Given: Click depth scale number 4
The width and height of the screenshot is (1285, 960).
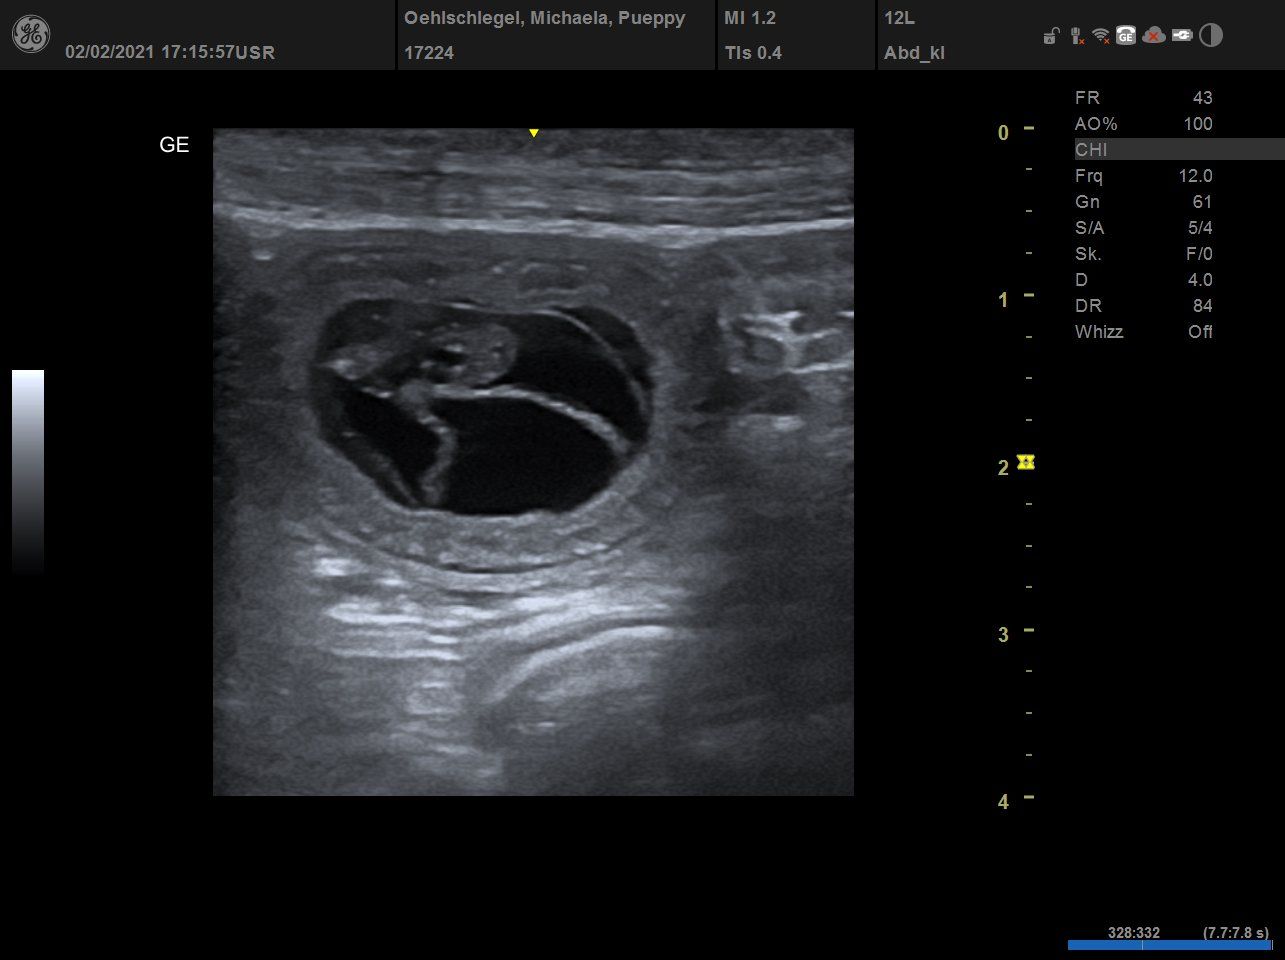Looking at the screenshot, I should click(x=1003, y=802).
